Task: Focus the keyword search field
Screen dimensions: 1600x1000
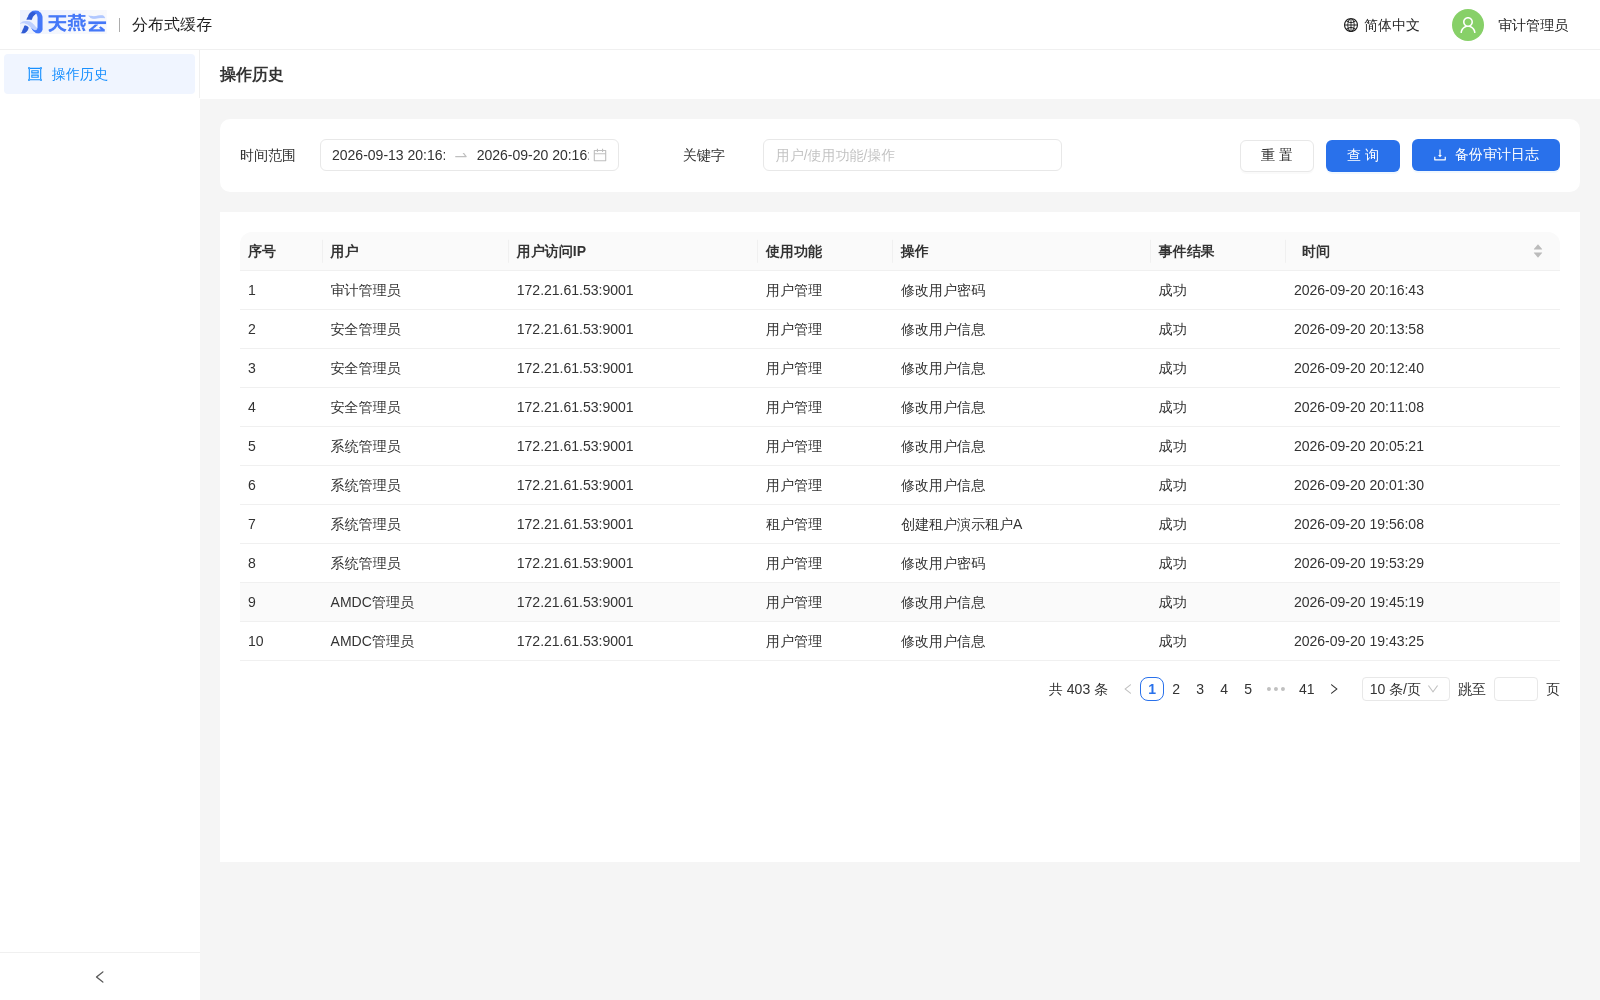Action: [x=912, y=155]
